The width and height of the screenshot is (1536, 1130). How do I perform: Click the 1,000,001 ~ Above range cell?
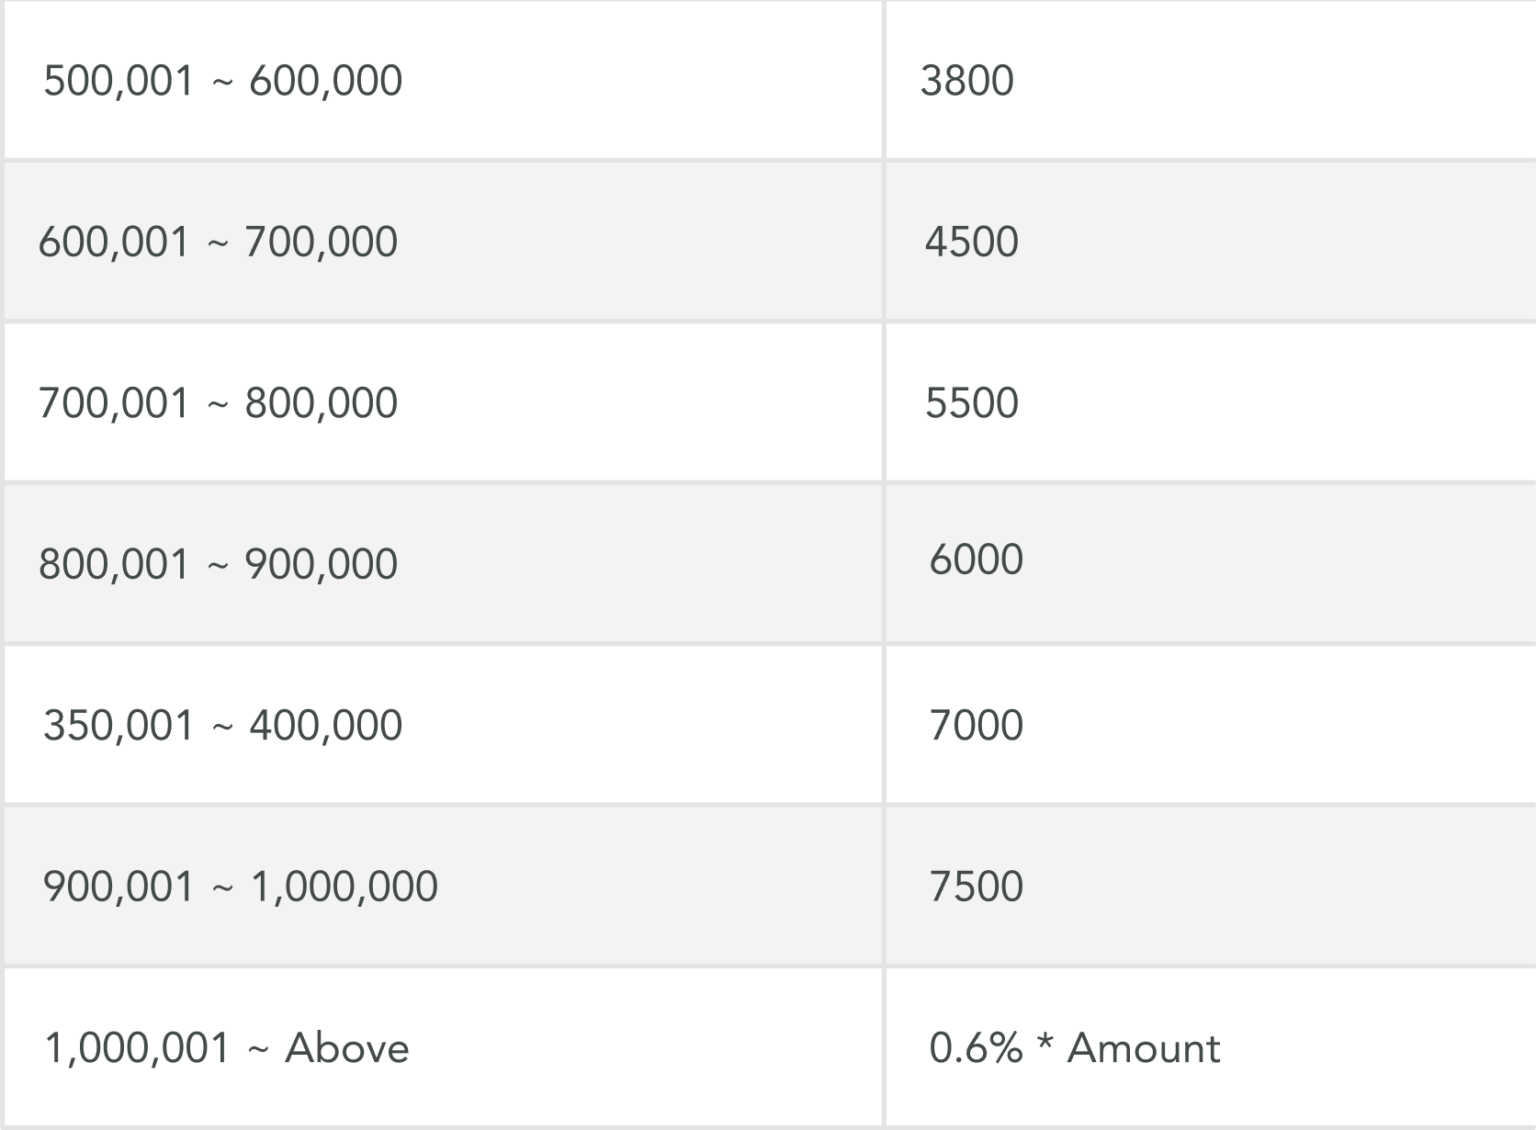tap(227, 1048)
